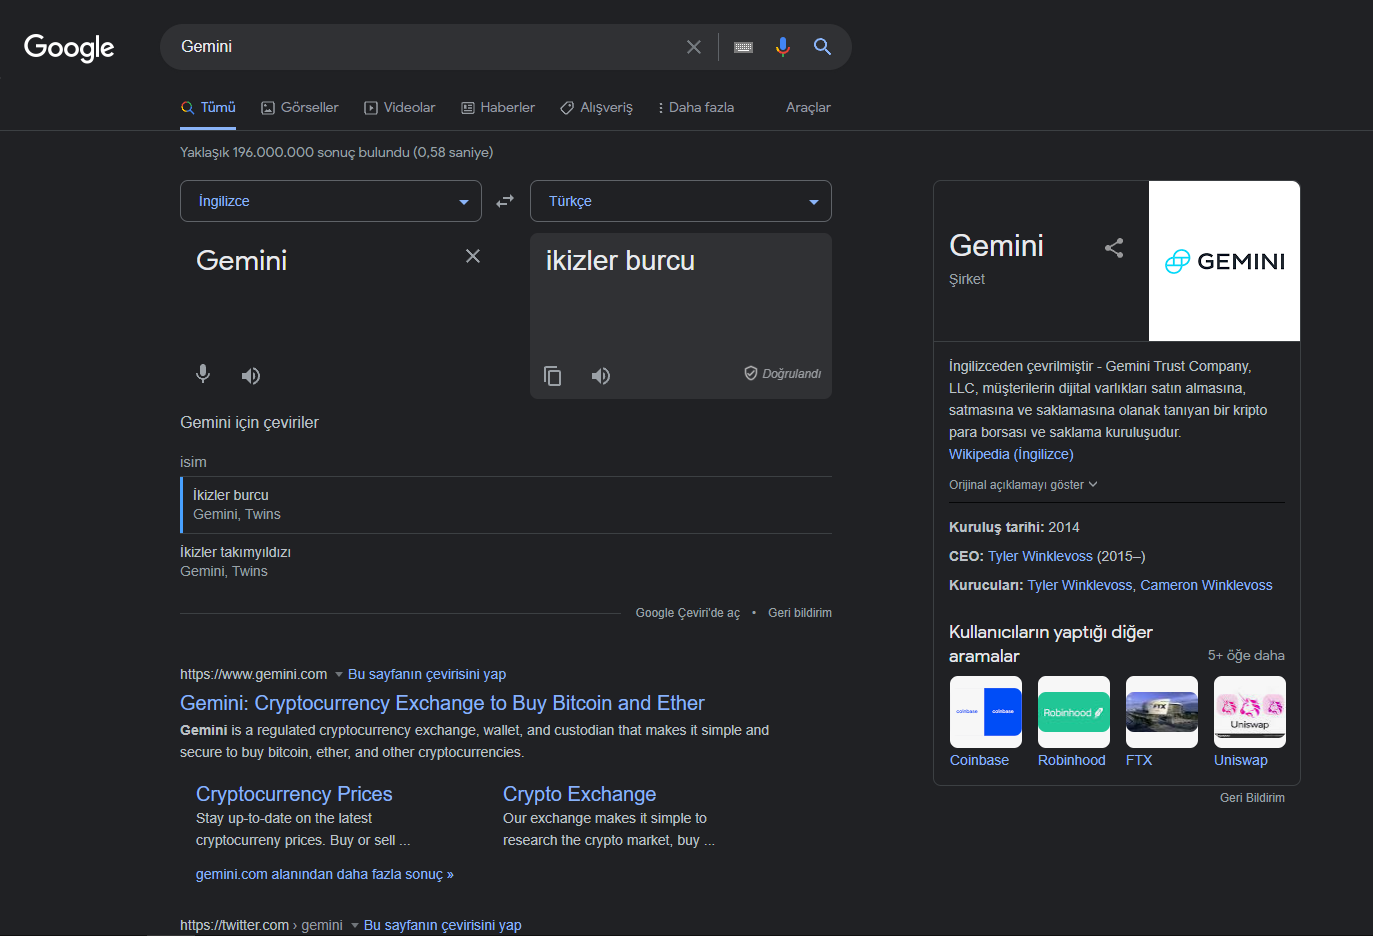
Task: Open the GEMINI company logo image
Action: point(1225,261)
